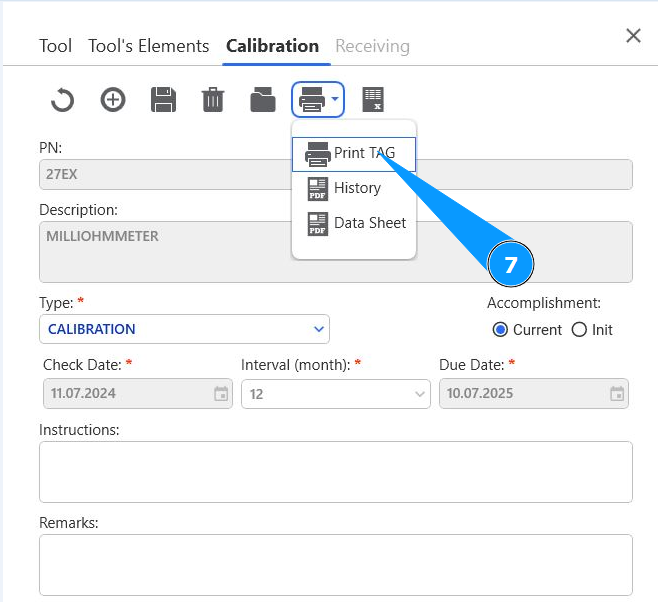Click the add new record icon
Viewport: 658px width, 602px height.
[x=113, y=100]
